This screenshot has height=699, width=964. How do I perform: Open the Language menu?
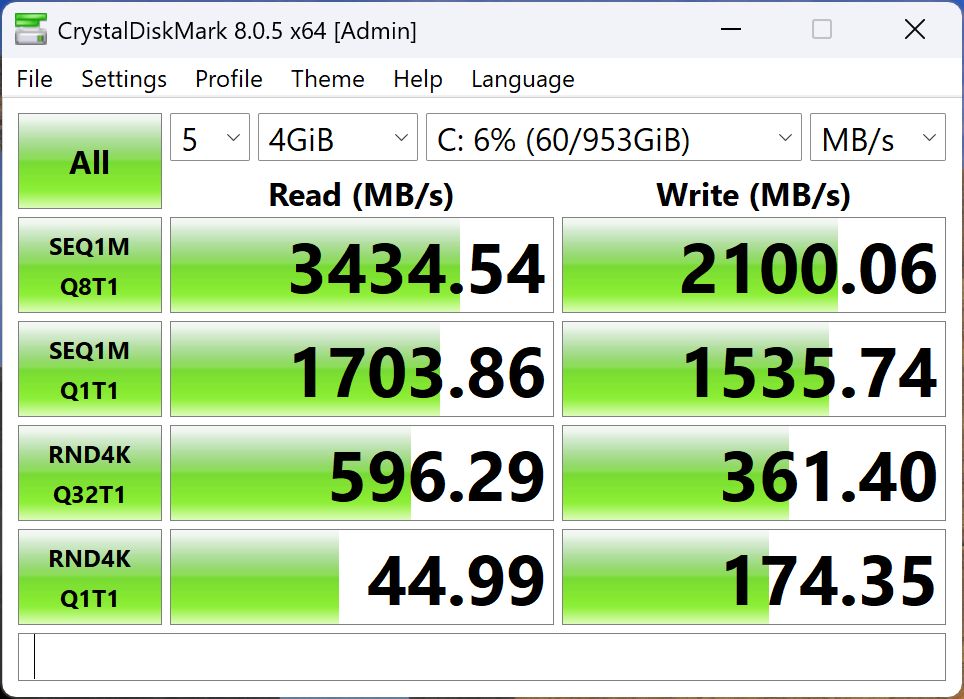pos(523,79)
